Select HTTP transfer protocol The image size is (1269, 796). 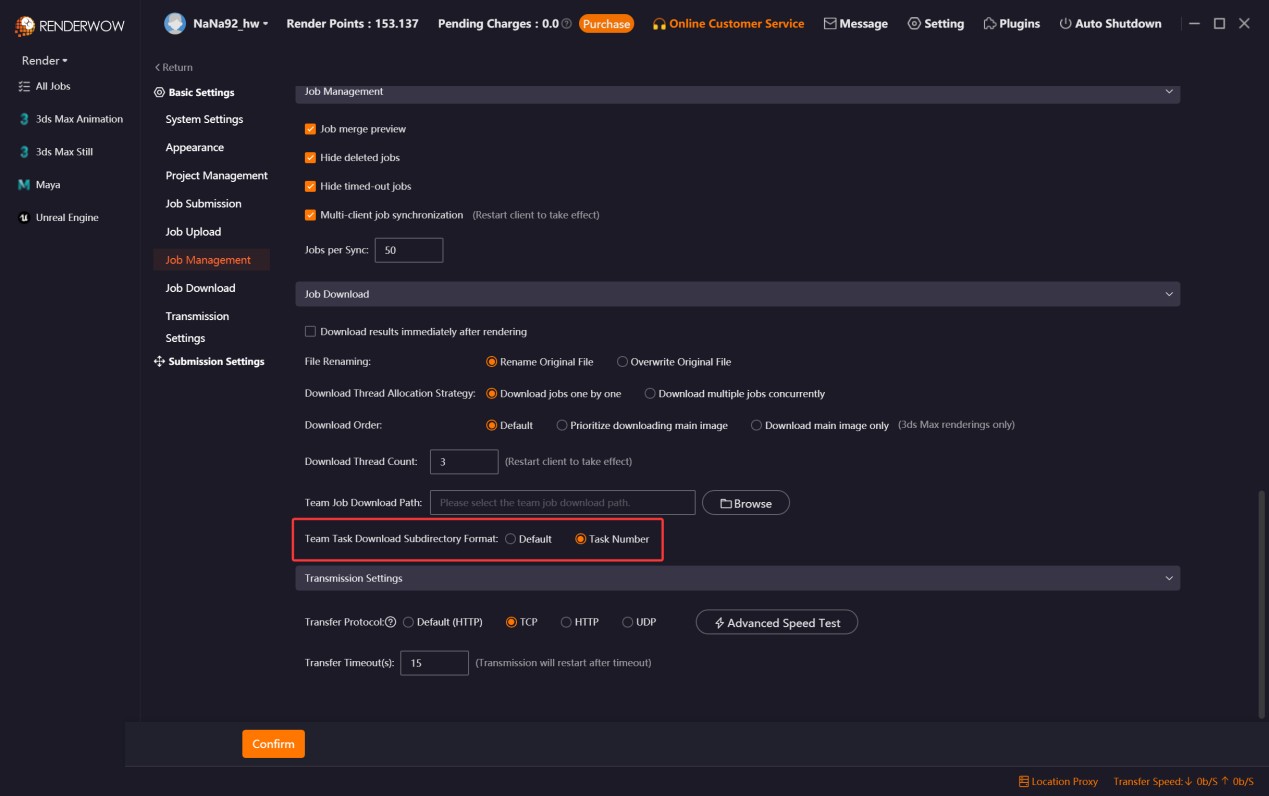click(566, 622)
